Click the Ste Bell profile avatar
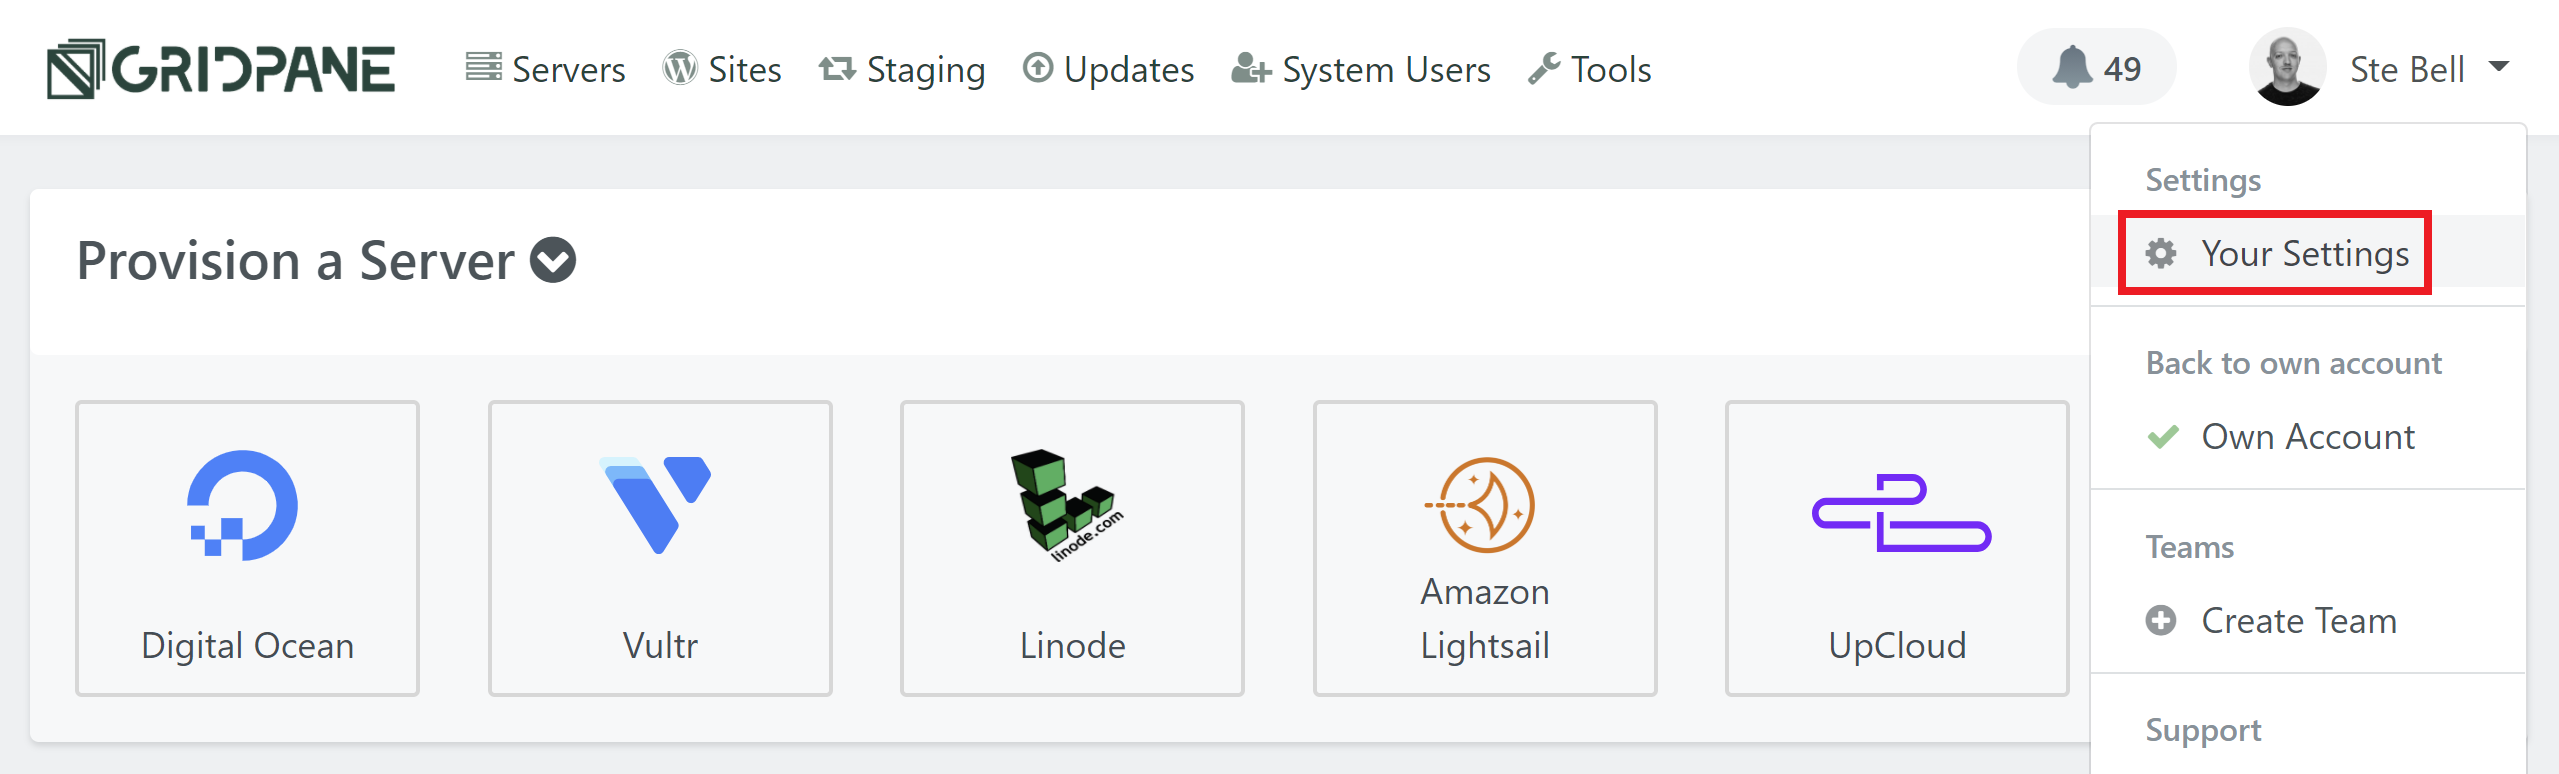 coord(2287,67)
